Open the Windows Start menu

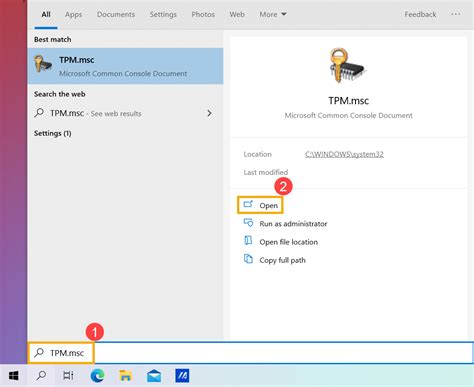click(14, 376)
